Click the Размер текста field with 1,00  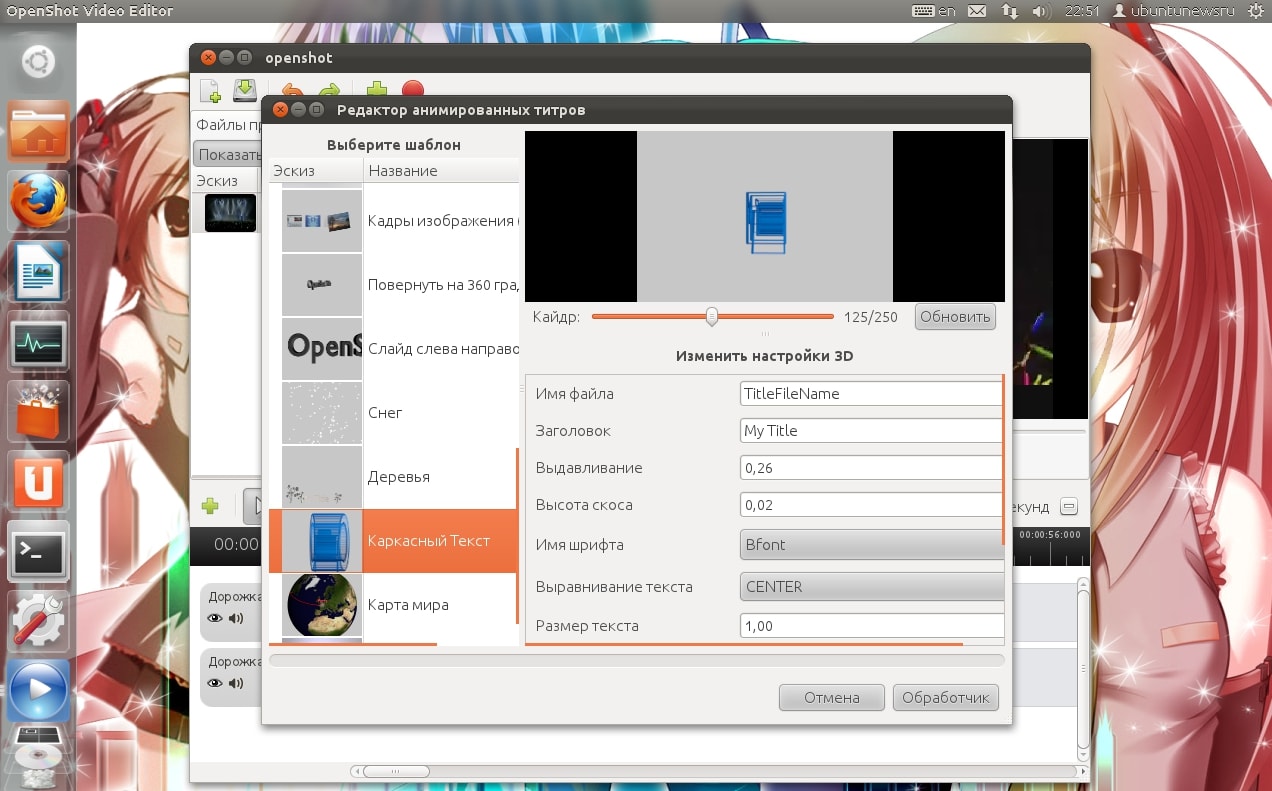(x=870, y=626)
